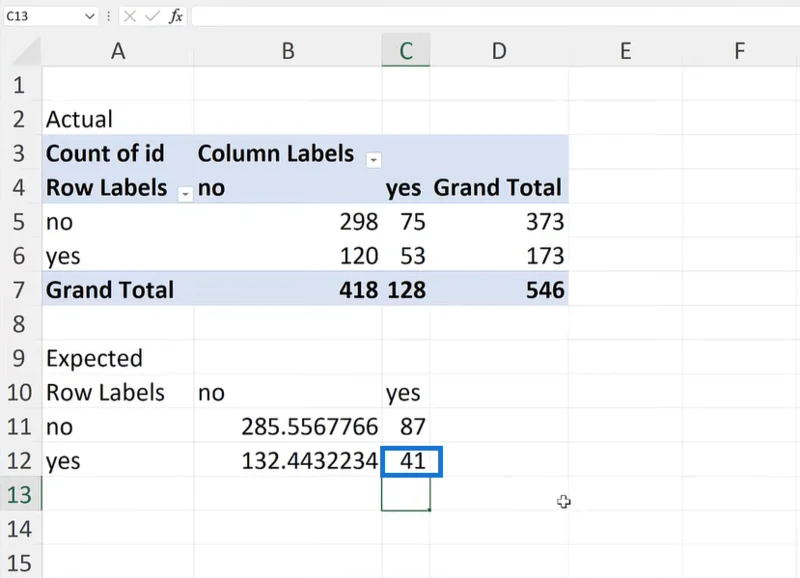Click the cell with value 285.5567766
Screen dimensions: 800x578
click(288, 426)
